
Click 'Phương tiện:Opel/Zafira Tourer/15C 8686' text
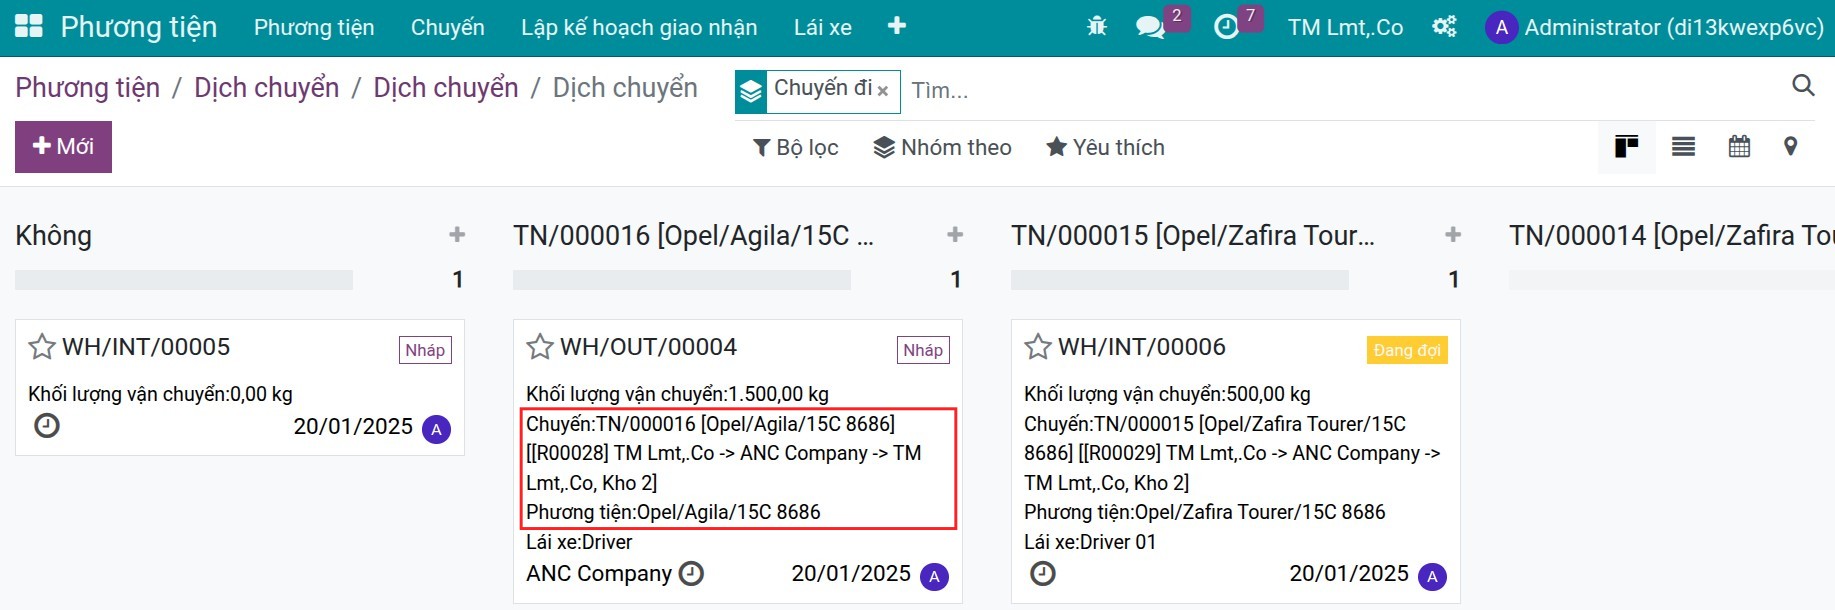click(x=1205, y=512)
